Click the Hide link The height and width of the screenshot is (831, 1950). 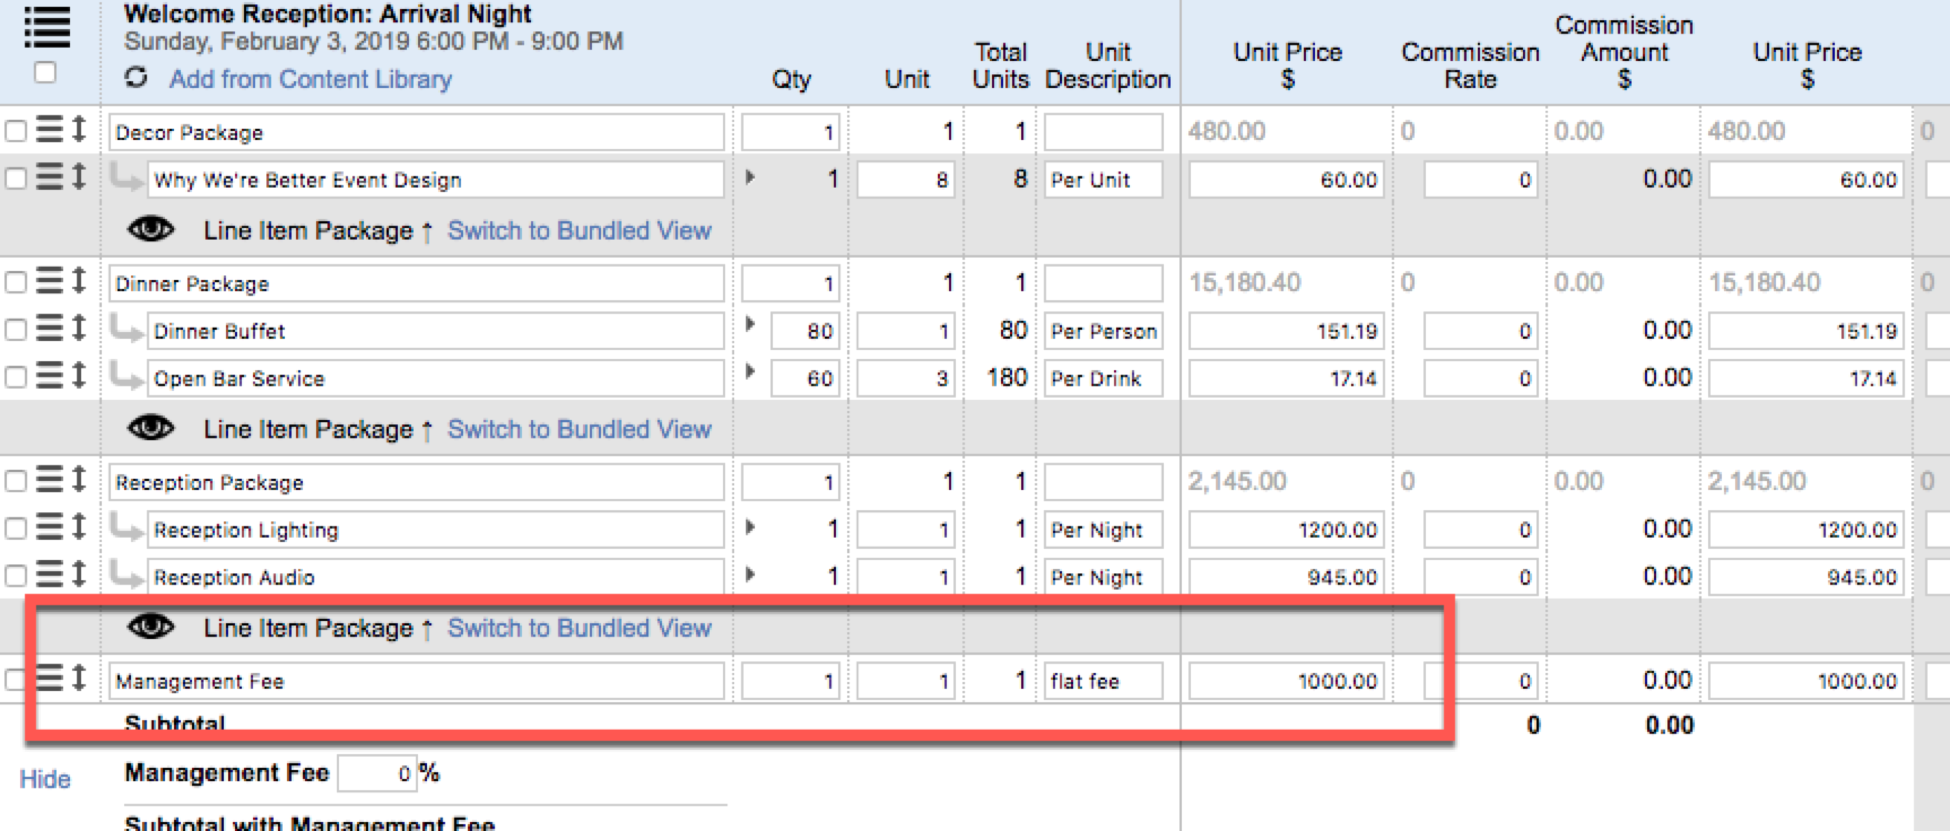coord(45,779)
